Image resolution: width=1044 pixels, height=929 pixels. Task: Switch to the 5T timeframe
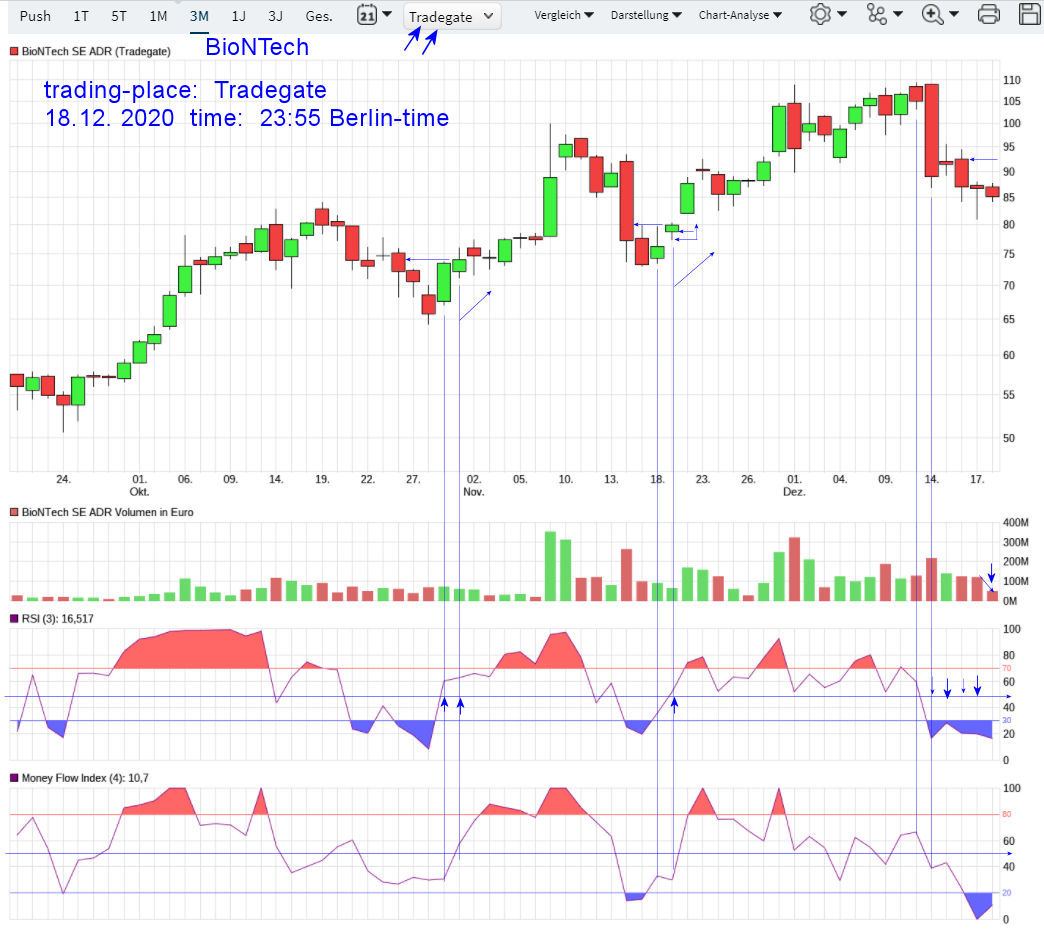point(119,16)
